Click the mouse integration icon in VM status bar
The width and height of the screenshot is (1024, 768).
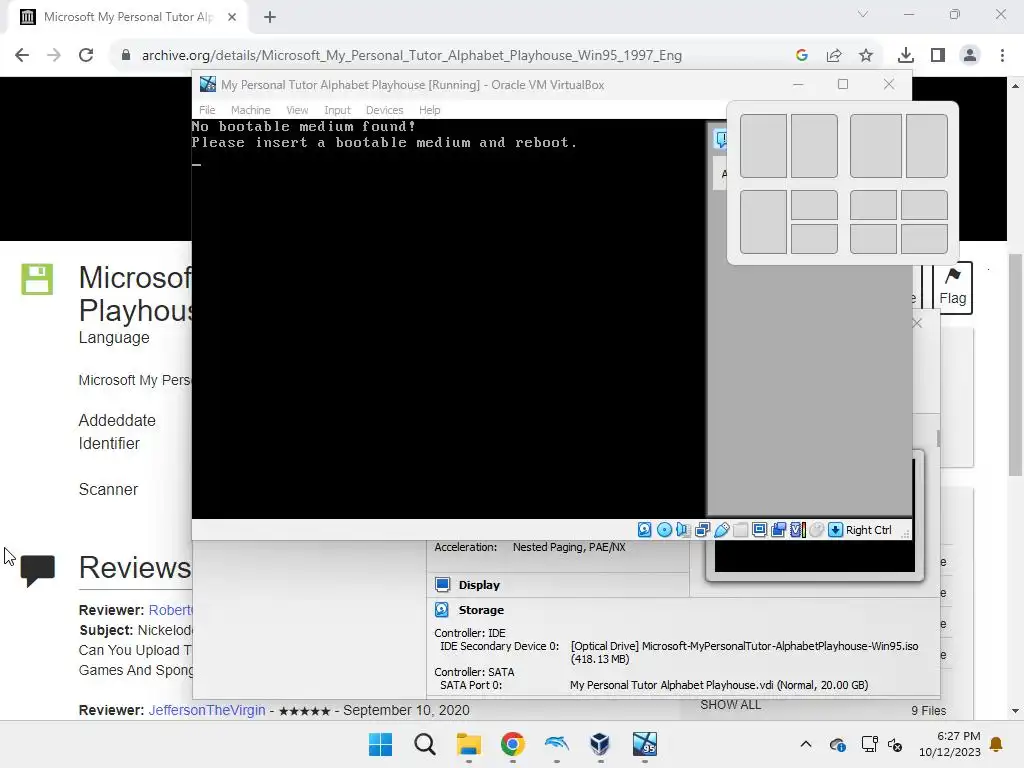(816, 530)
